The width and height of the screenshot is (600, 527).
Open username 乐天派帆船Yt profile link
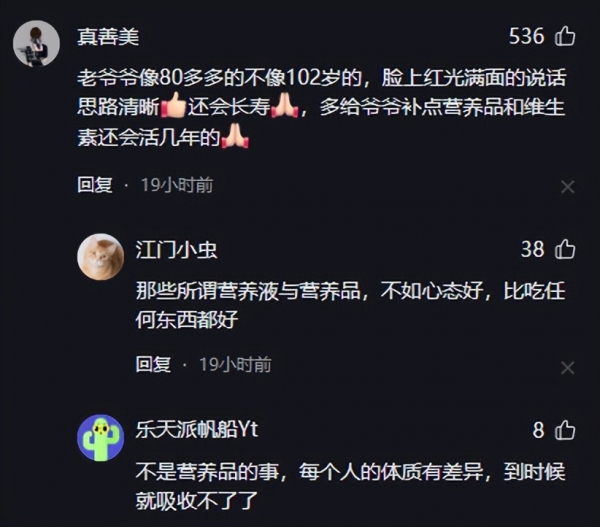197,429
